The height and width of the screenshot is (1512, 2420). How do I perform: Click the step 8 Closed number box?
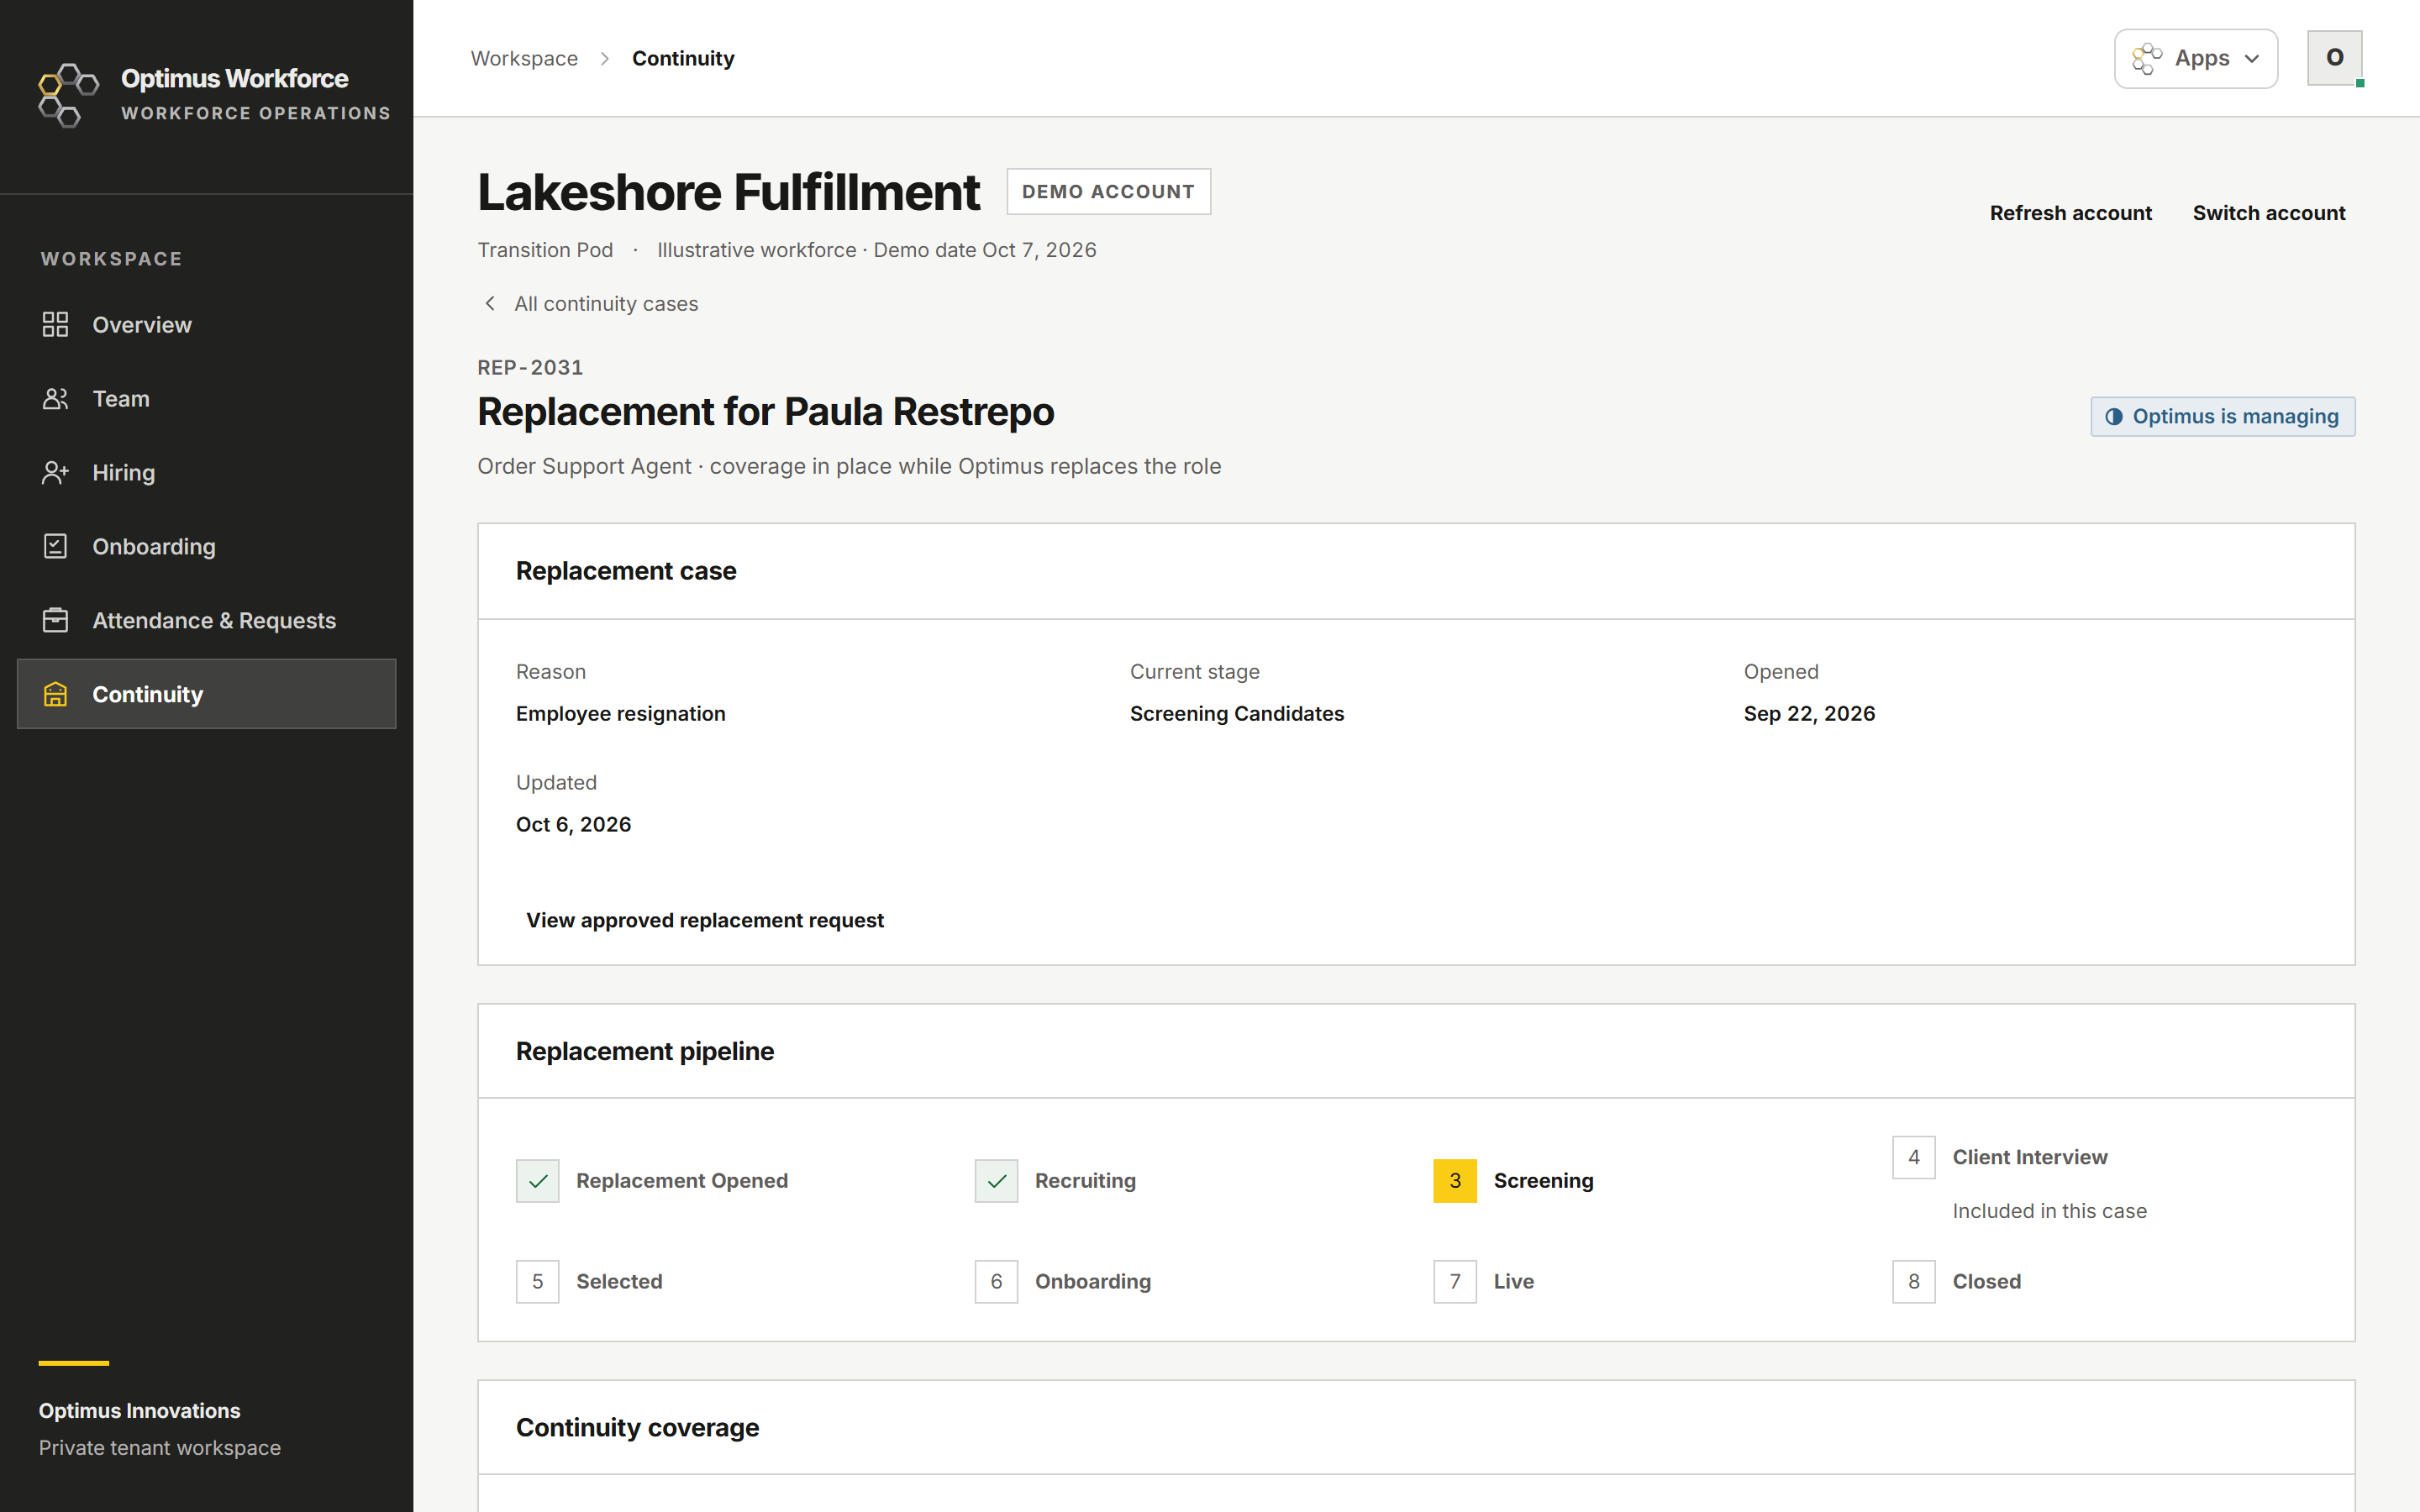point(1914,1281)
